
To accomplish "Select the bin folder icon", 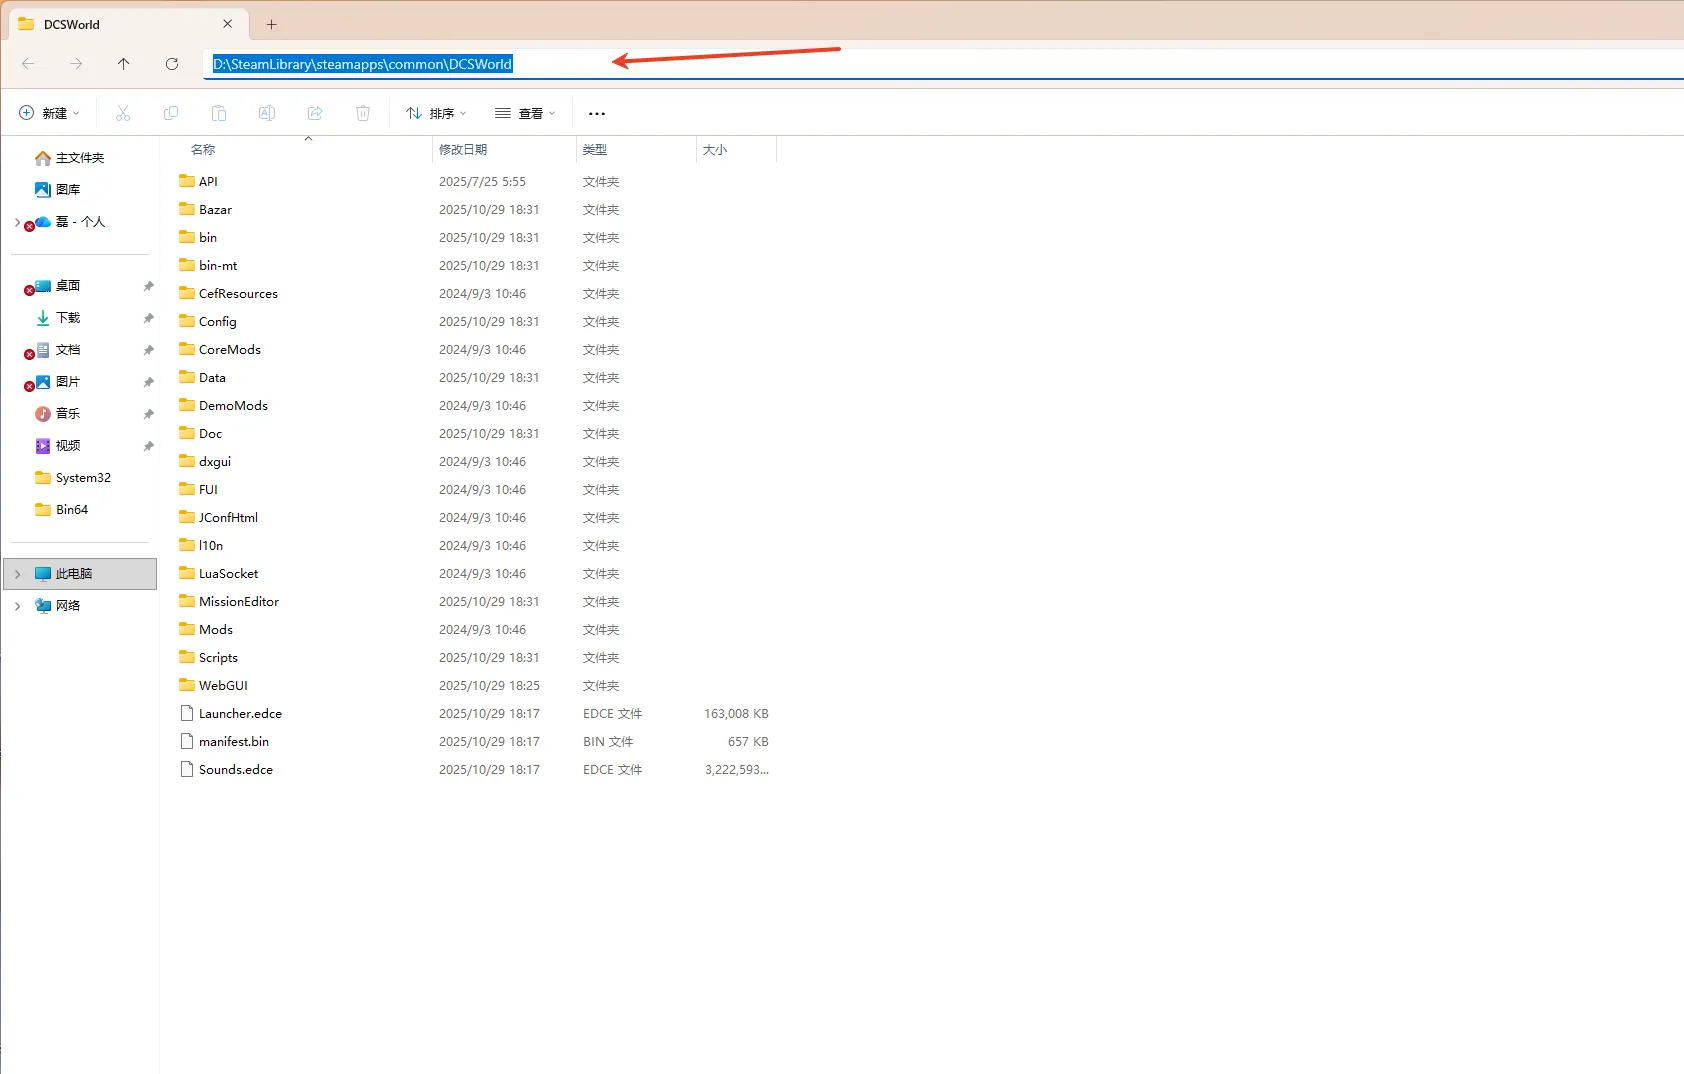I will click(x=187, y=237).
